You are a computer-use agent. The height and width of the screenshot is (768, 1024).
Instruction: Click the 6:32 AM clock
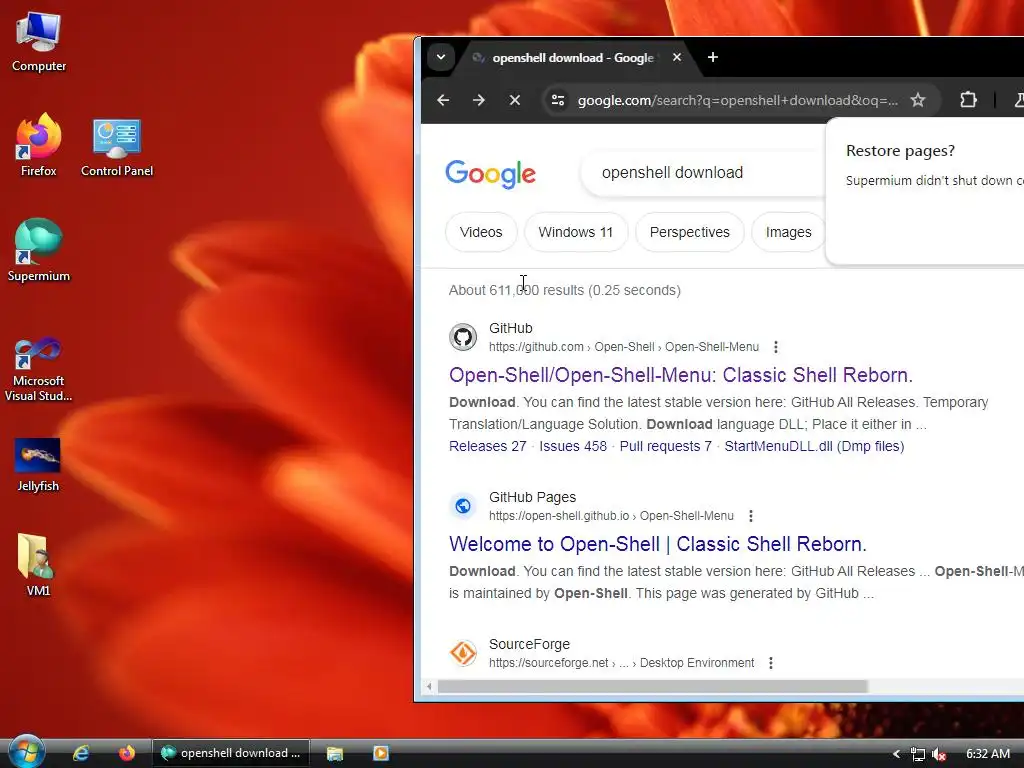tap(987, 754)
